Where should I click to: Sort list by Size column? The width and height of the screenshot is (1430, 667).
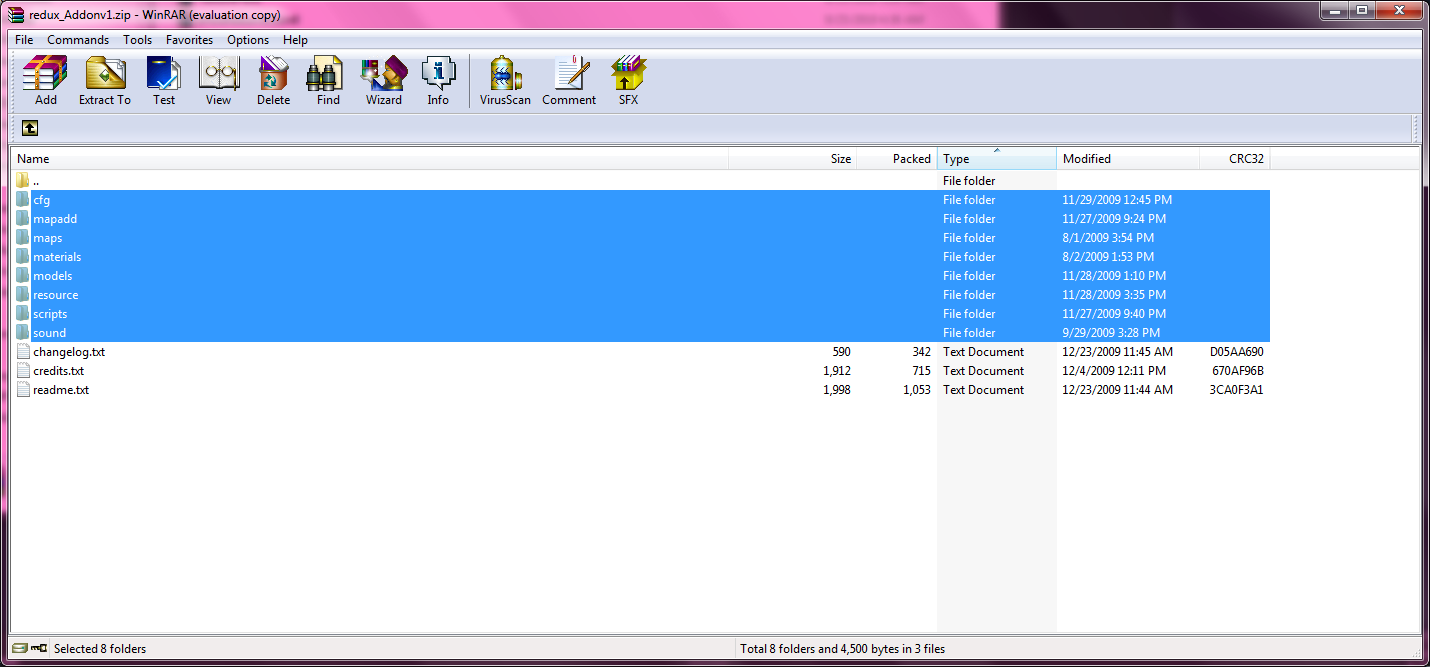792,159
